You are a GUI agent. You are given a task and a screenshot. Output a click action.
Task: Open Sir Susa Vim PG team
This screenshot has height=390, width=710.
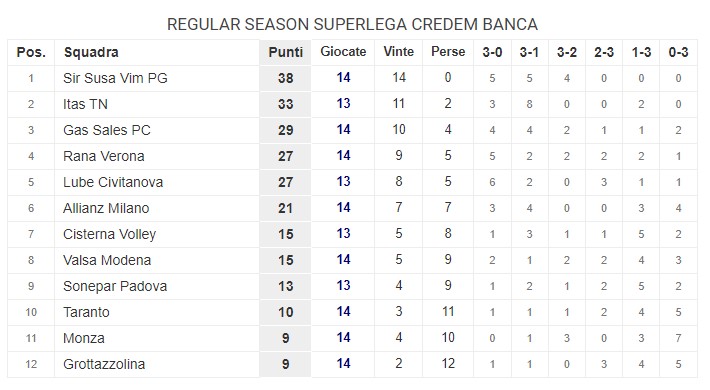(x=115, y=78)
